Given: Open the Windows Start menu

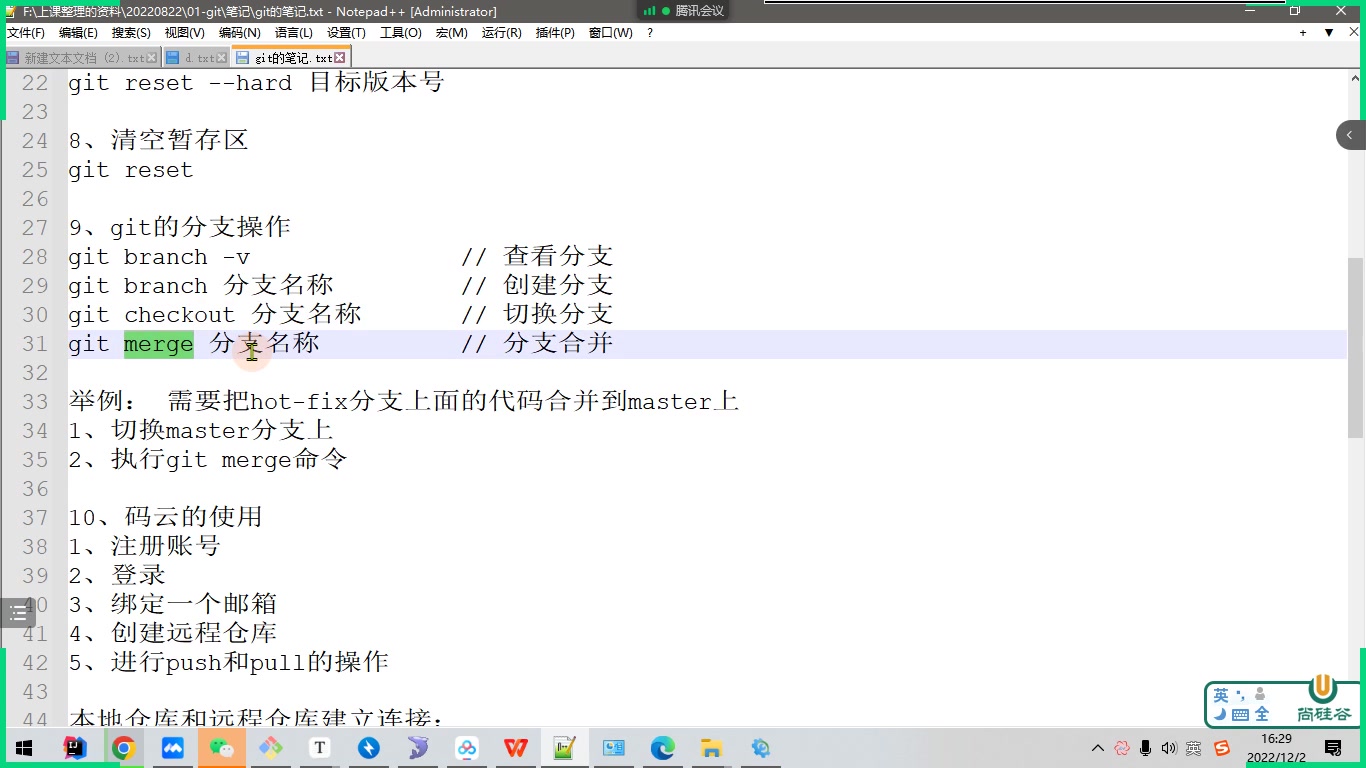Looking at the screenshot, I should 22,747.
